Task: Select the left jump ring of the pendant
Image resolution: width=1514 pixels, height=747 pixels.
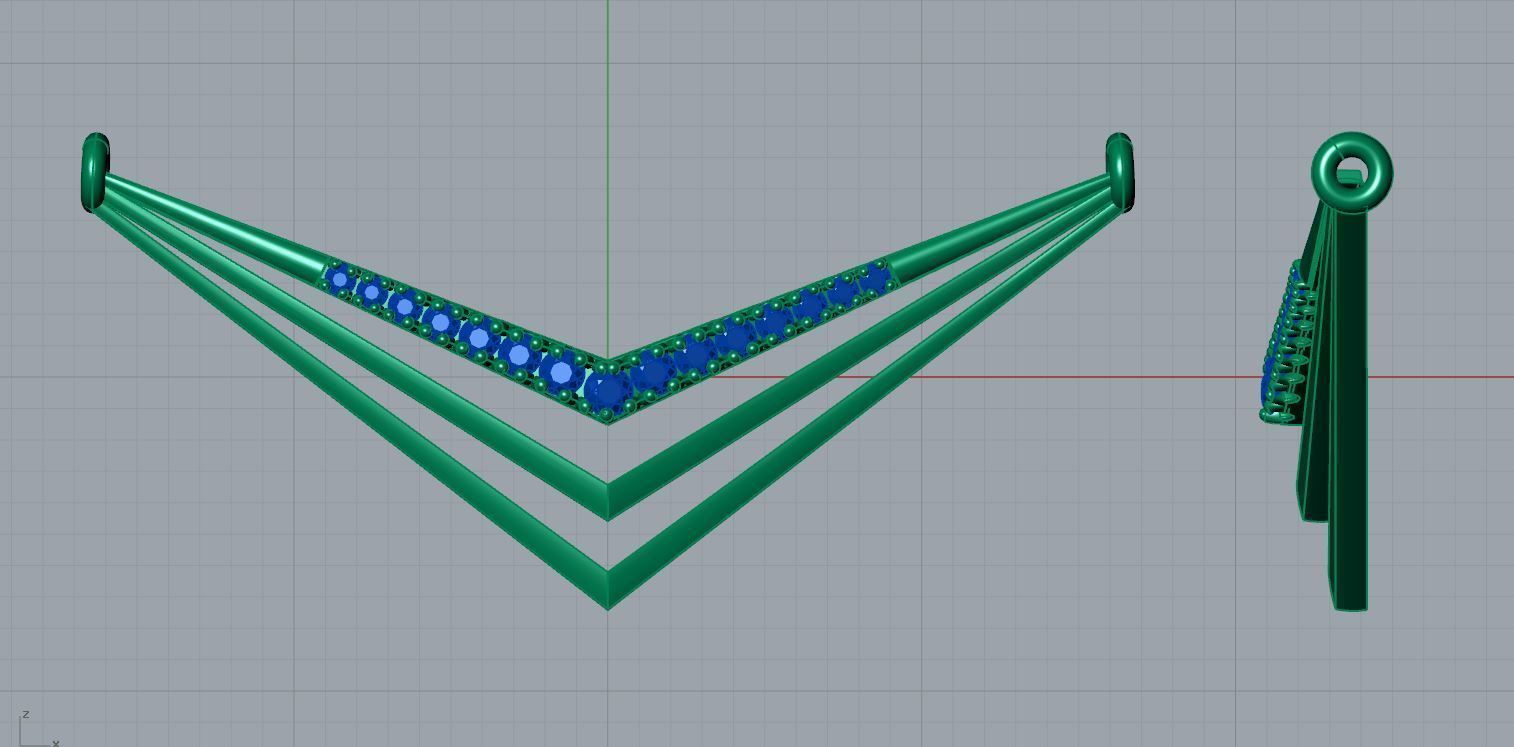Action: click(x=95, y=172)
